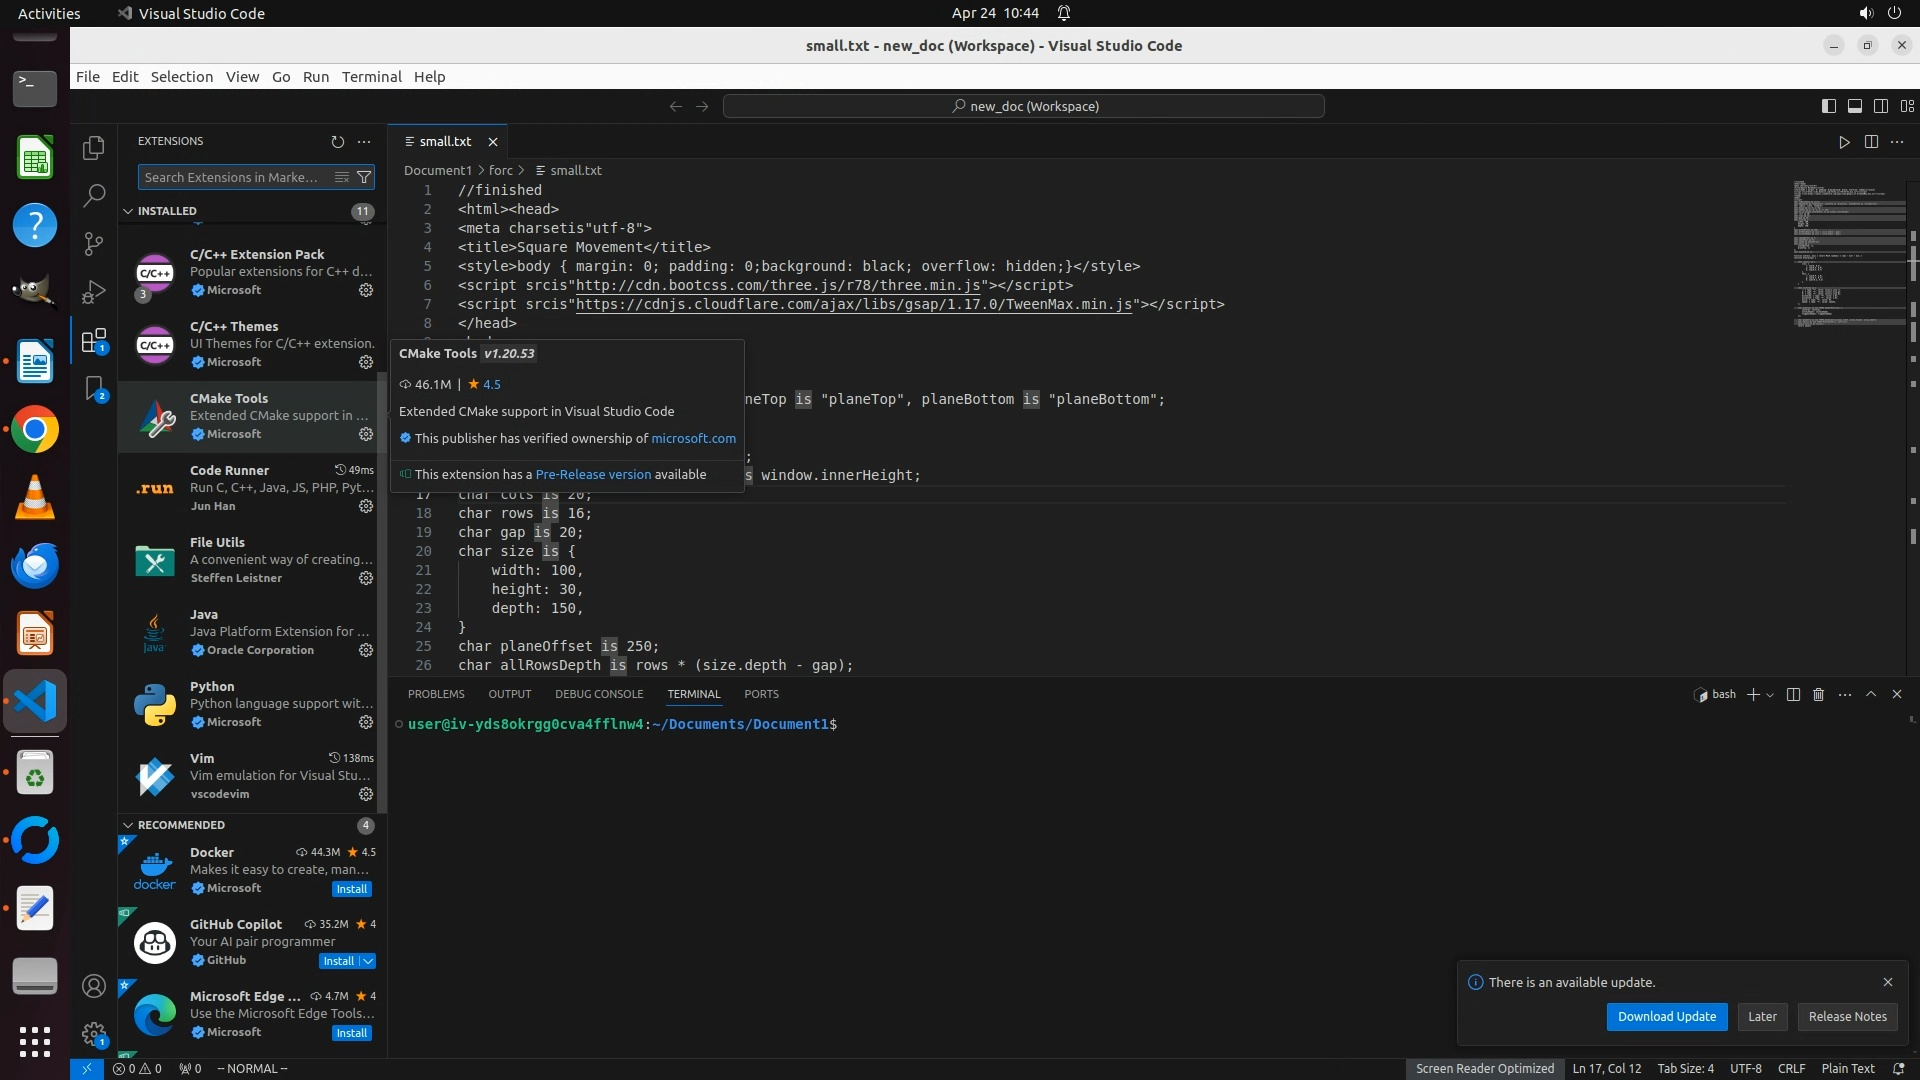
Task: Toggle the bottom Panel visibility
Action: [x=1855, y=106]
